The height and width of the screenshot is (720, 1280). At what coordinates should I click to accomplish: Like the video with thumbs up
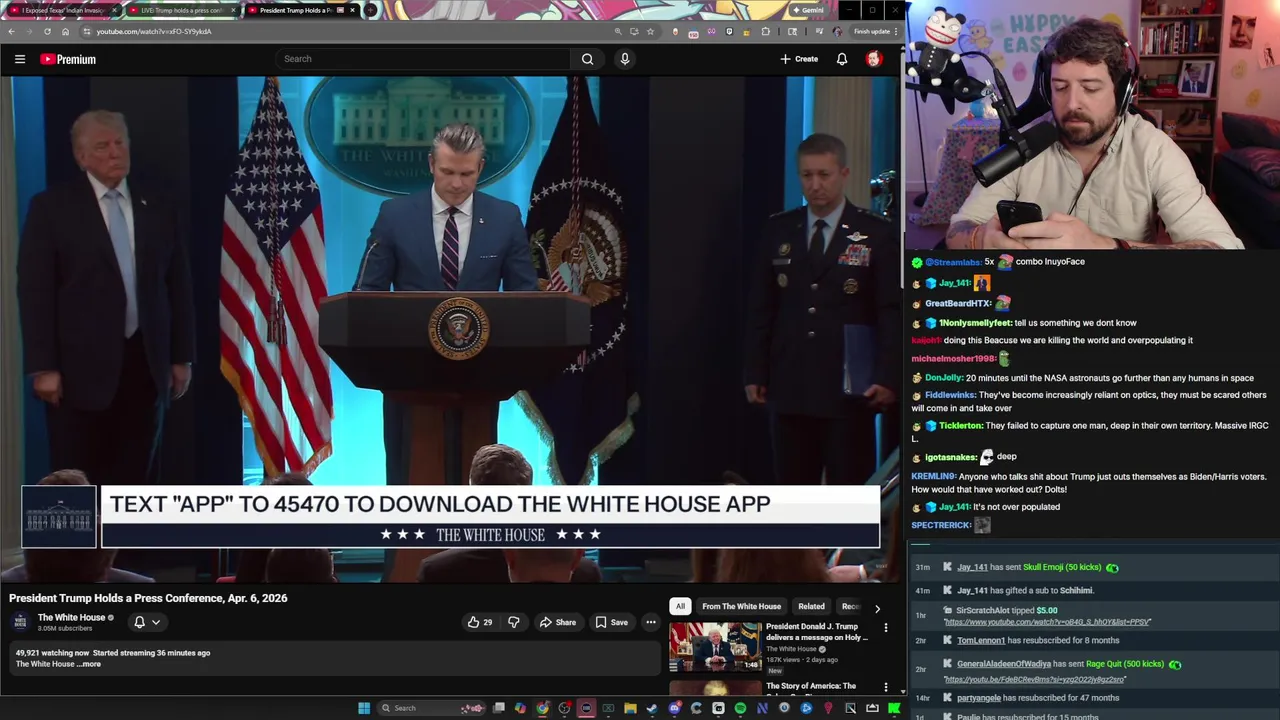pyautogui.click(x=480, y=622)
